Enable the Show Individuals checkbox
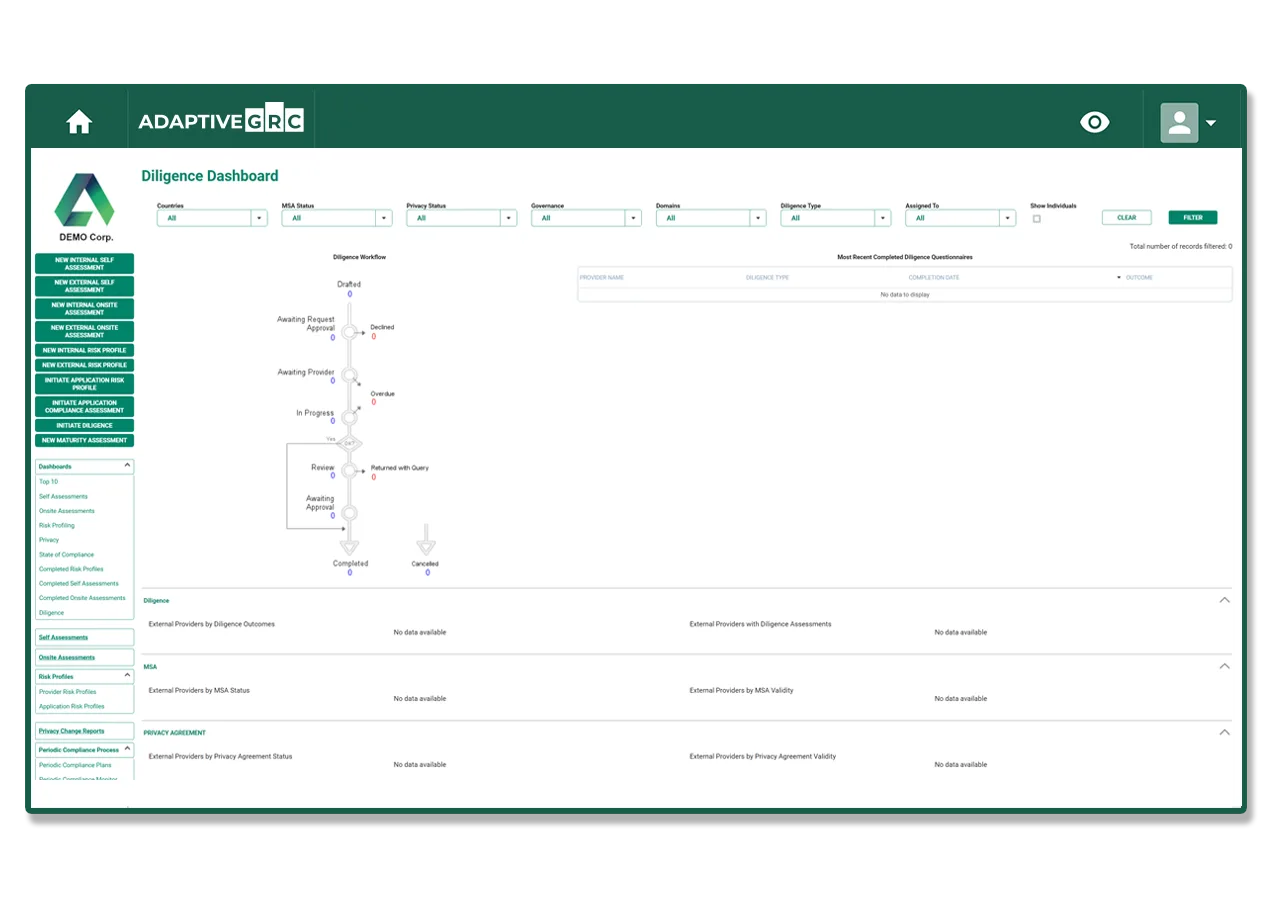 click(1036, 219)
